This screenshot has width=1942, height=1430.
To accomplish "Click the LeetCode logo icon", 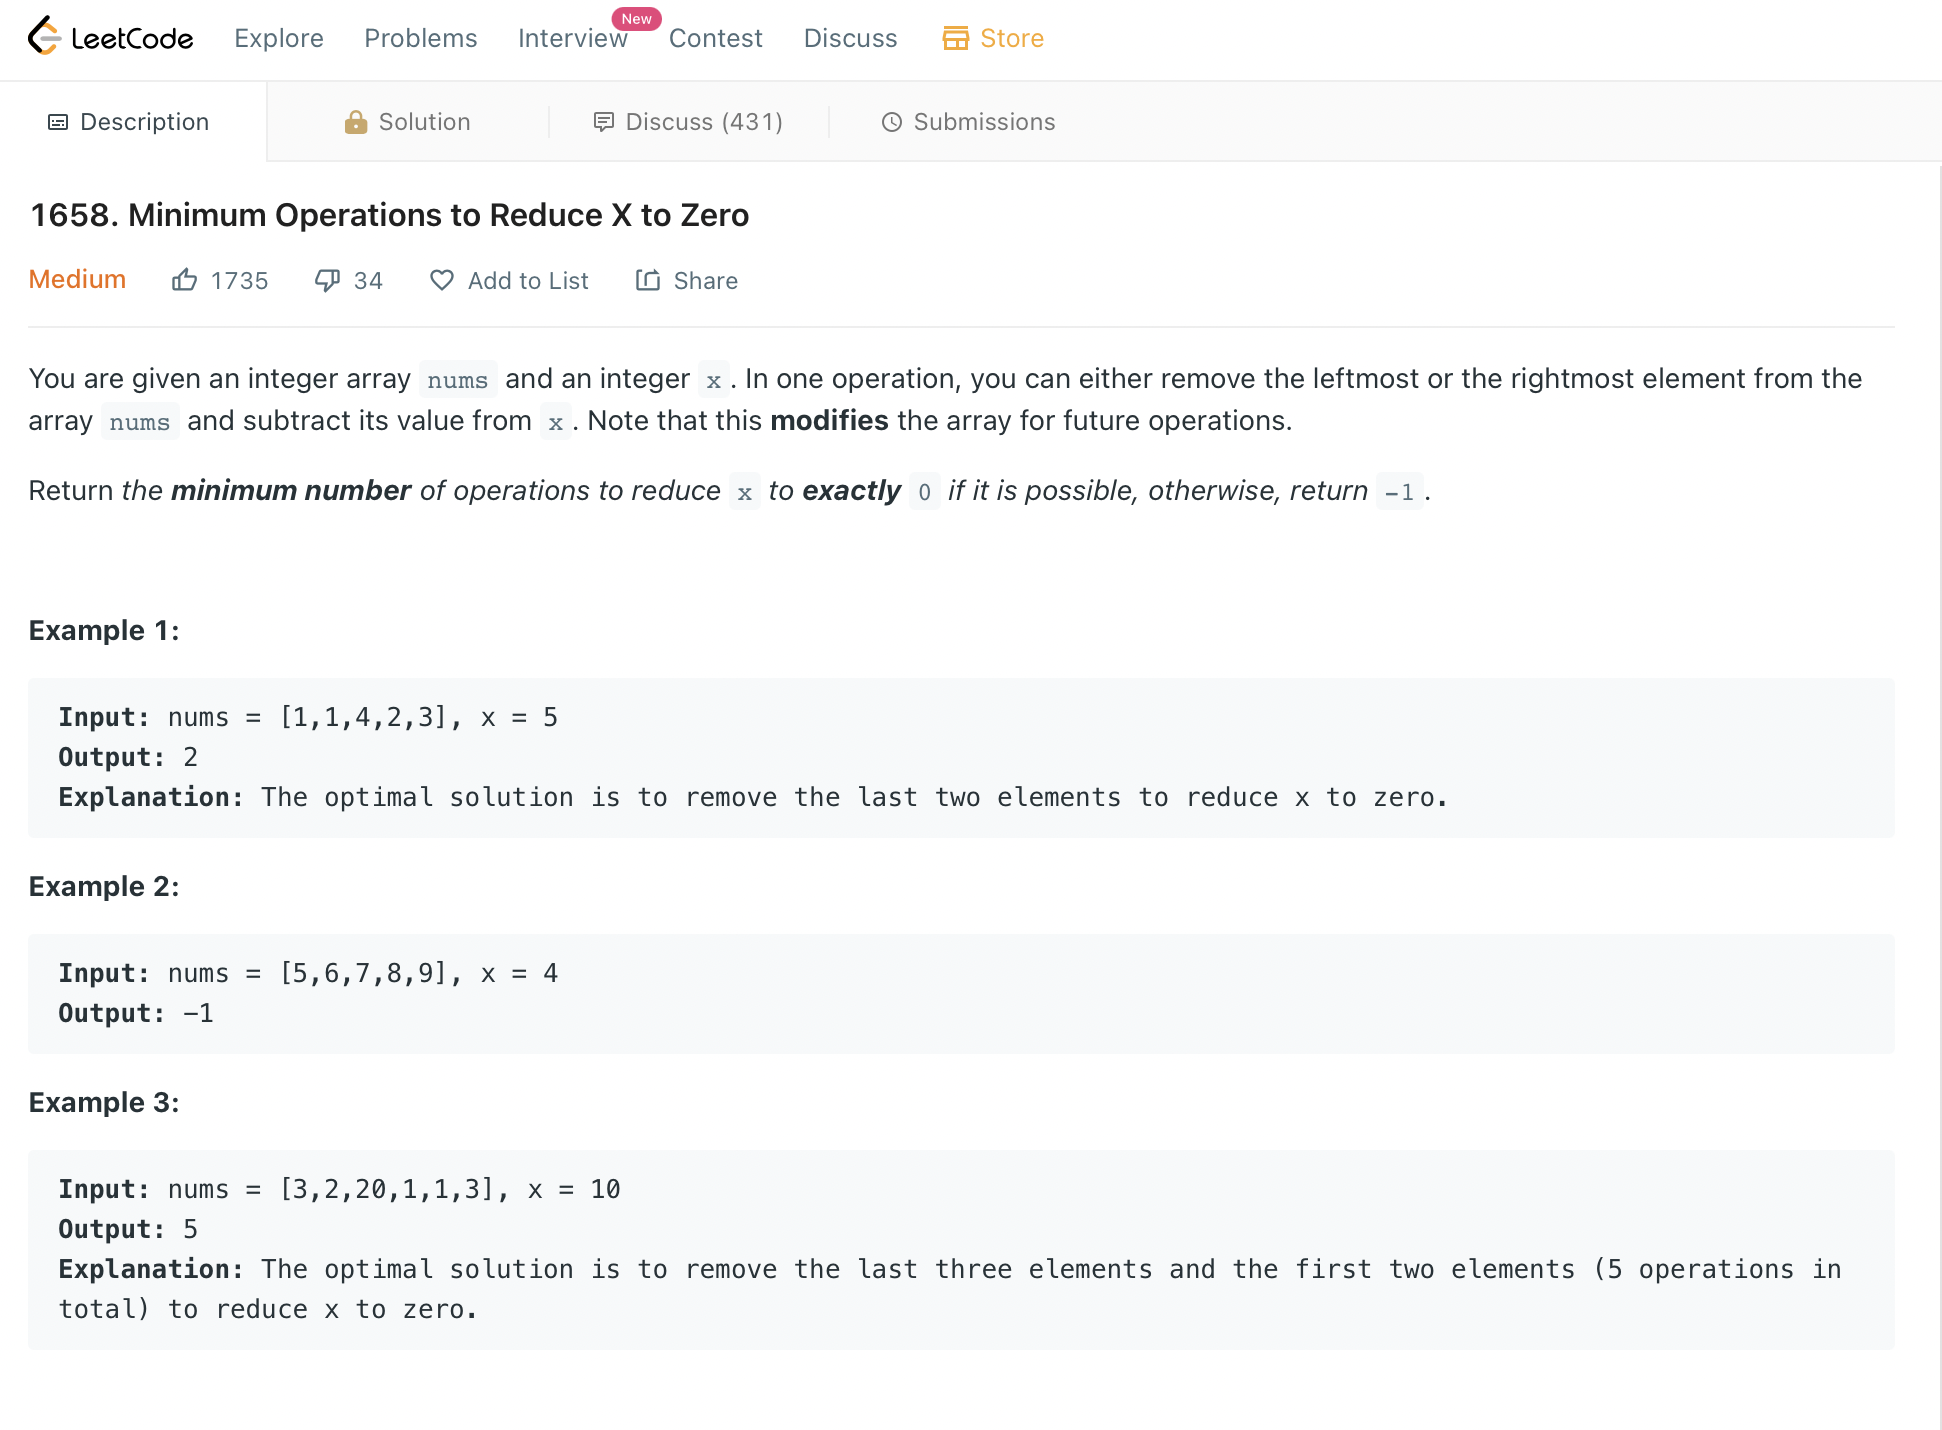I will [44, 37].
